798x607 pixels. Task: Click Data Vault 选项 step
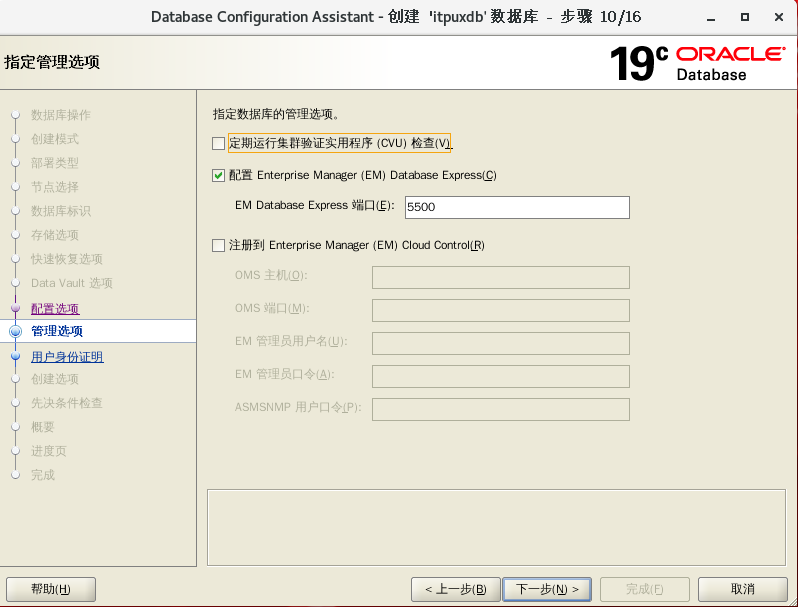tap(72, 283)
